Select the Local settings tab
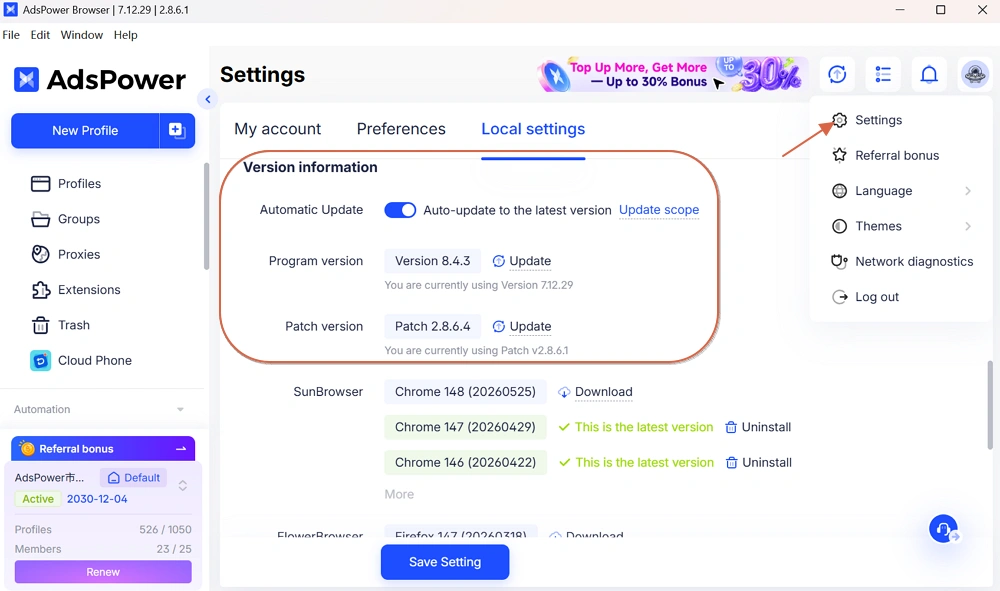Viewport: 1000px width, 591px height. tap(533, 129)
